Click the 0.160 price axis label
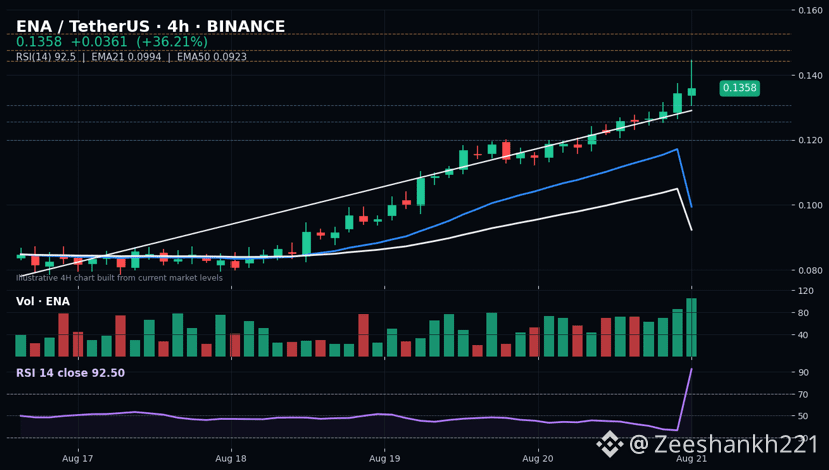Viewport: 829px width, 470px height. (810, 11)
